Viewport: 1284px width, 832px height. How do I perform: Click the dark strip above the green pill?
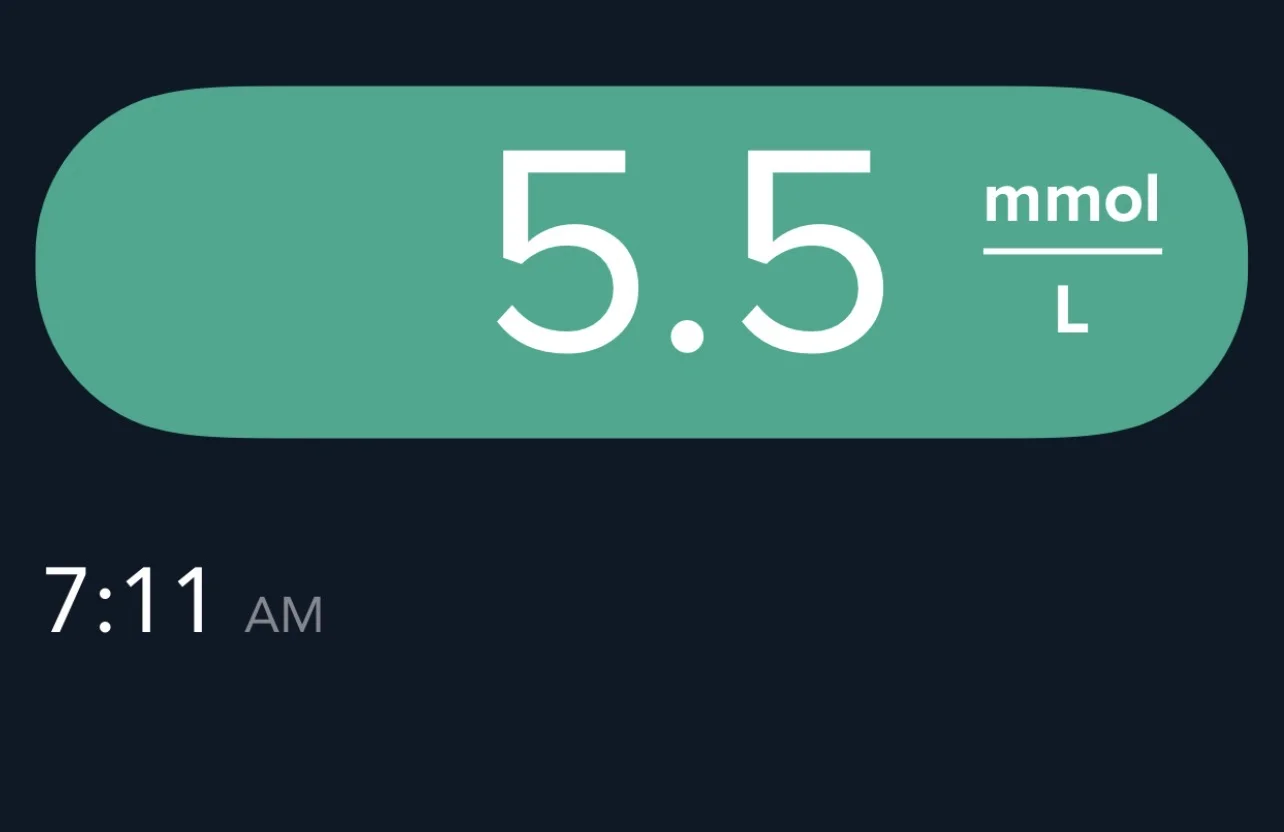pyautogui.click(x=640, y=42)
